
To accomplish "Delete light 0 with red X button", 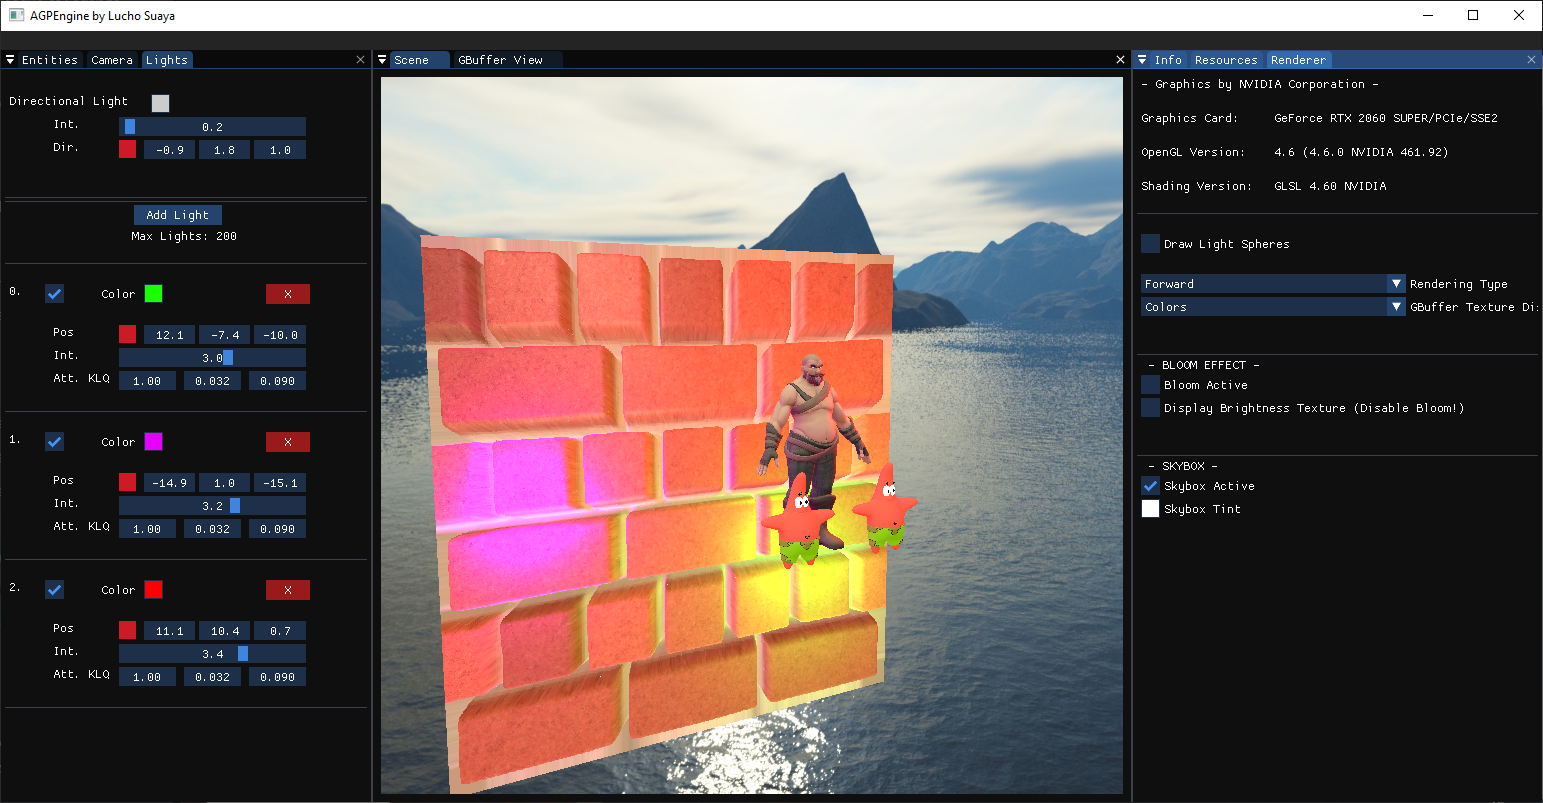I will [288, 294].
